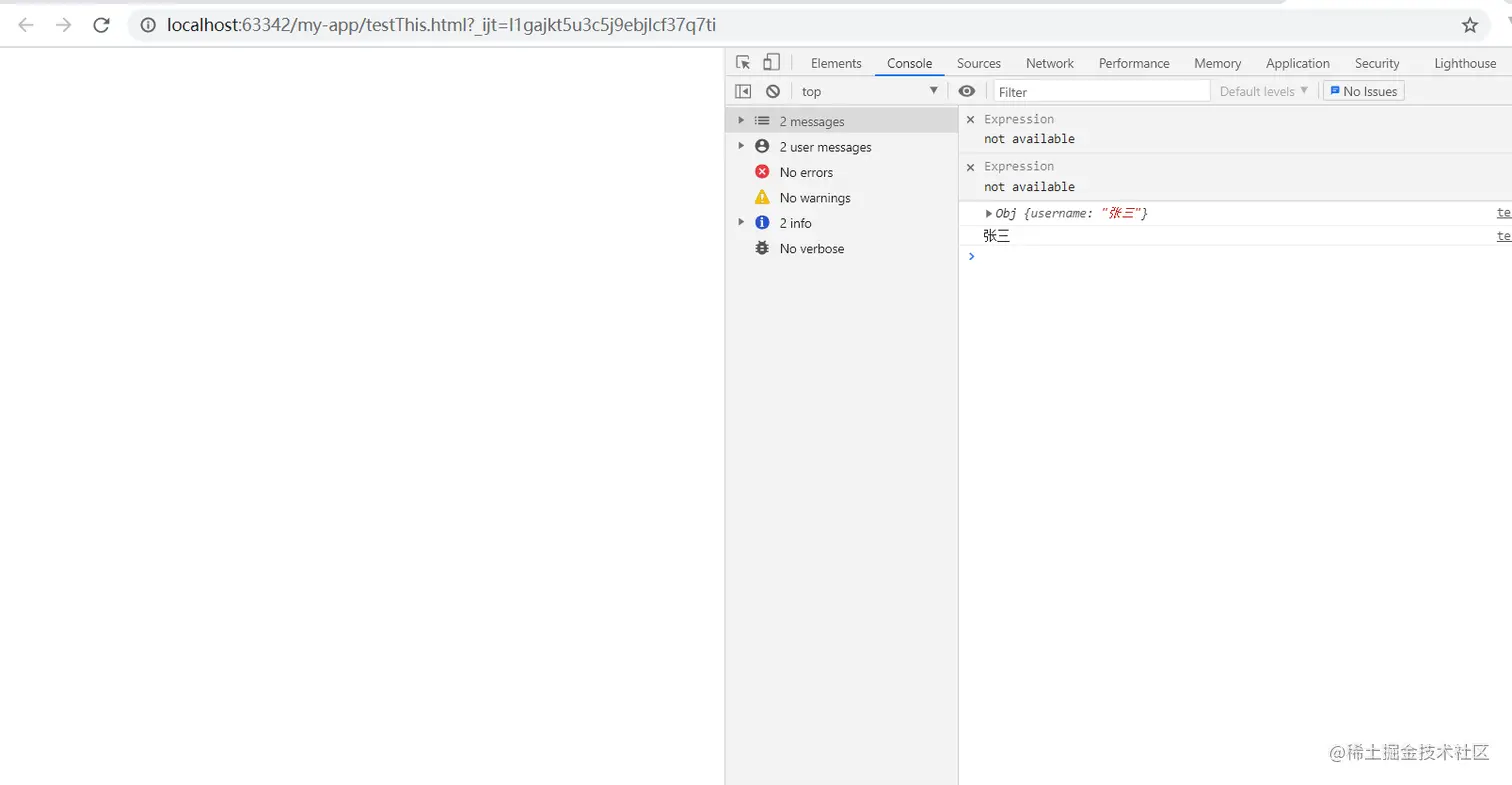Expand the Obj {username} logged object
The height and width of the screenshot is (785, 1512).
click(989, 213)
